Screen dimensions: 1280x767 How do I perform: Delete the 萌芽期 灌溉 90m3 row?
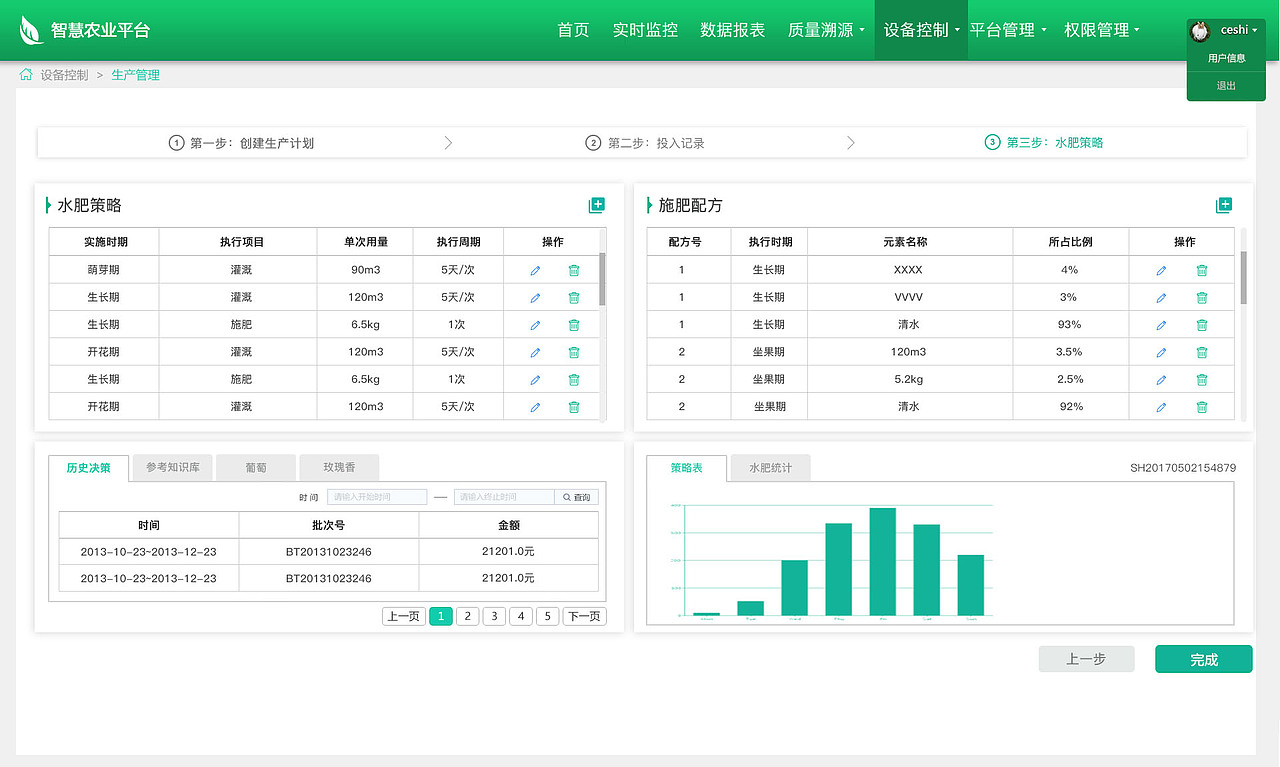[x=574, y=270]
